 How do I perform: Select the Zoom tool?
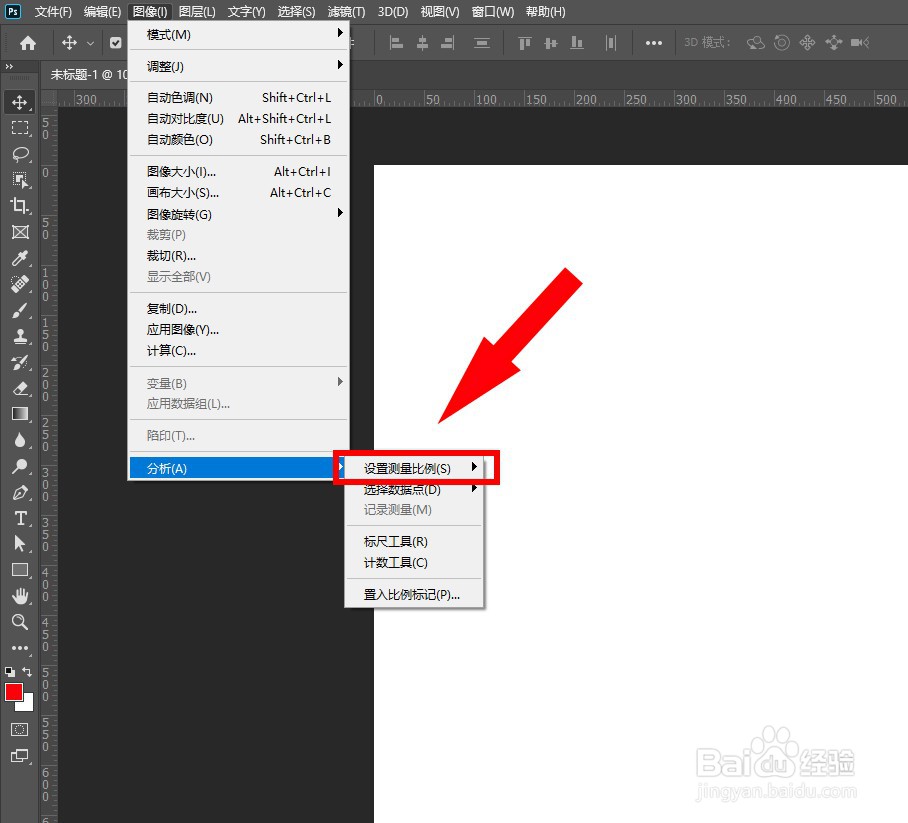click(x=20, y=622)
